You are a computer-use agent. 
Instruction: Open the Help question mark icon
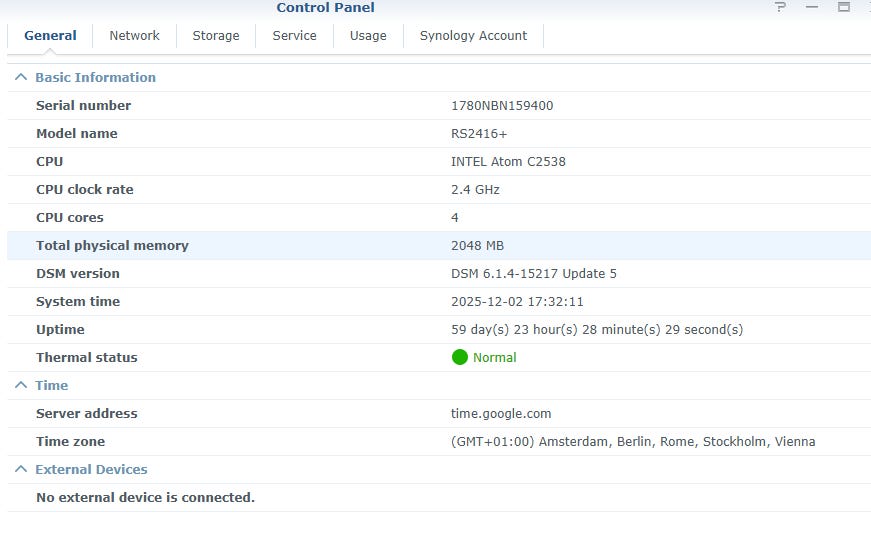point(781,8)
